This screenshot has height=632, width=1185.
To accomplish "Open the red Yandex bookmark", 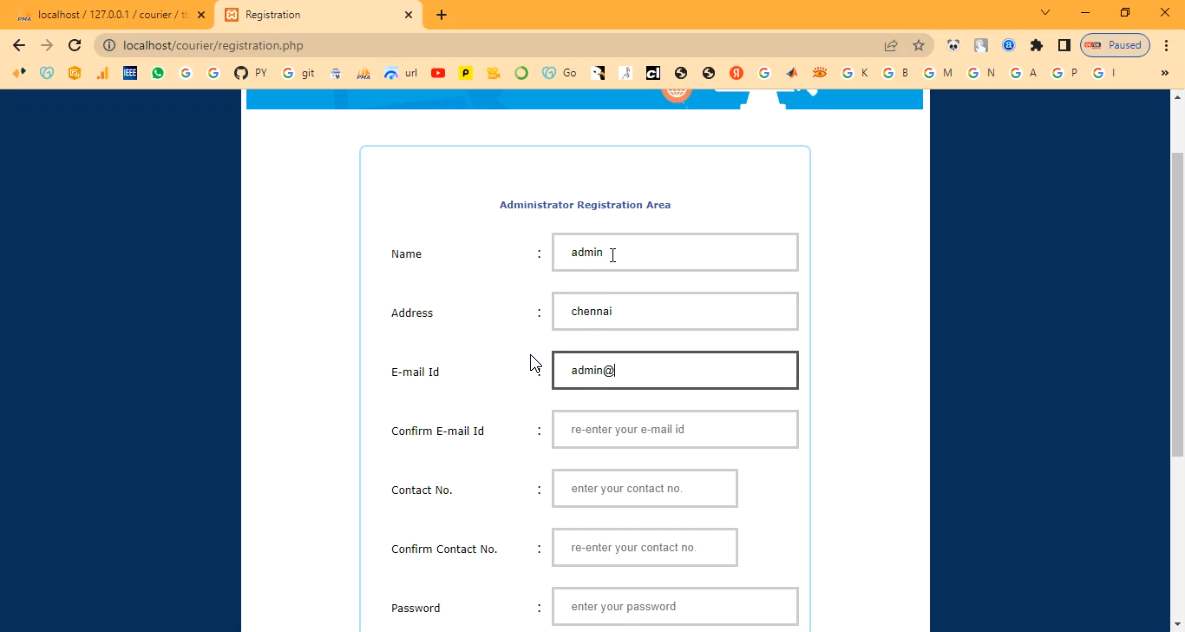I will tap(736, 73).
